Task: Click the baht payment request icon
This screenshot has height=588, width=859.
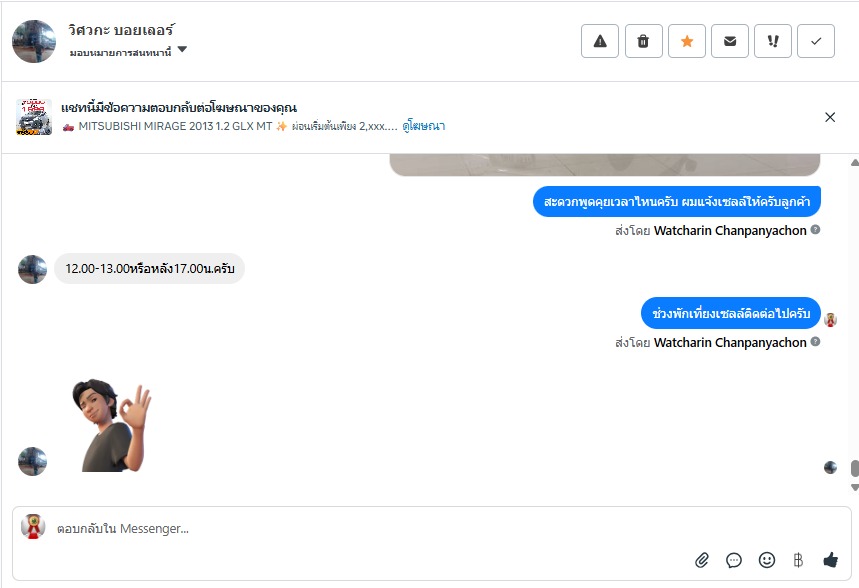Action: click(798, 560)
